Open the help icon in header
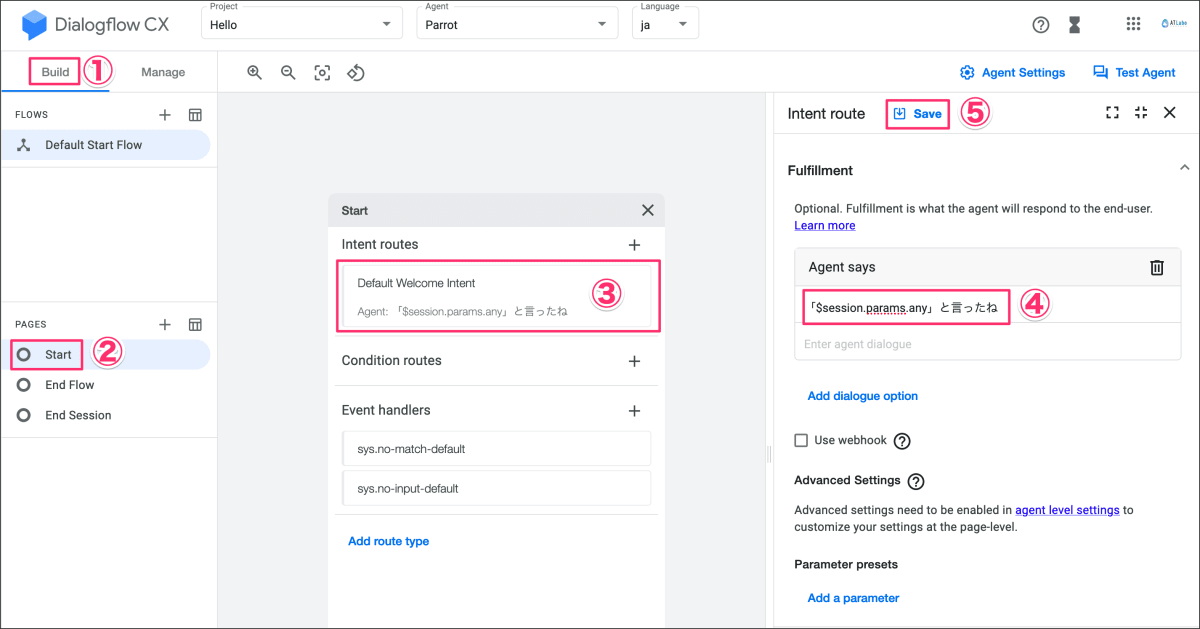 1041,25
